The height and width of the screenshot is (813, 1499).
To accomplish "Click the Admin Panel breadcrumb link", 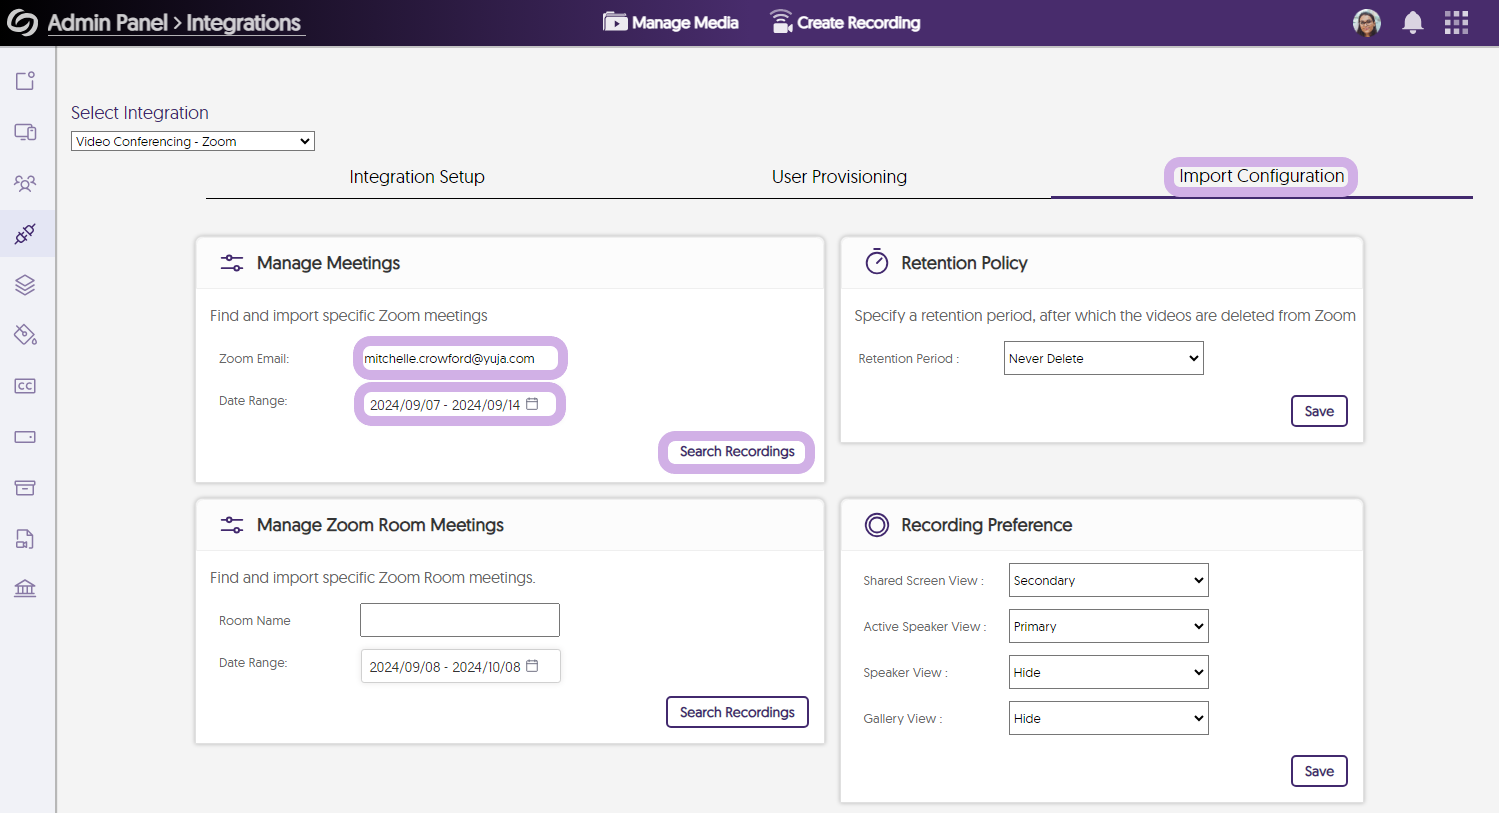I will point(107,23).
